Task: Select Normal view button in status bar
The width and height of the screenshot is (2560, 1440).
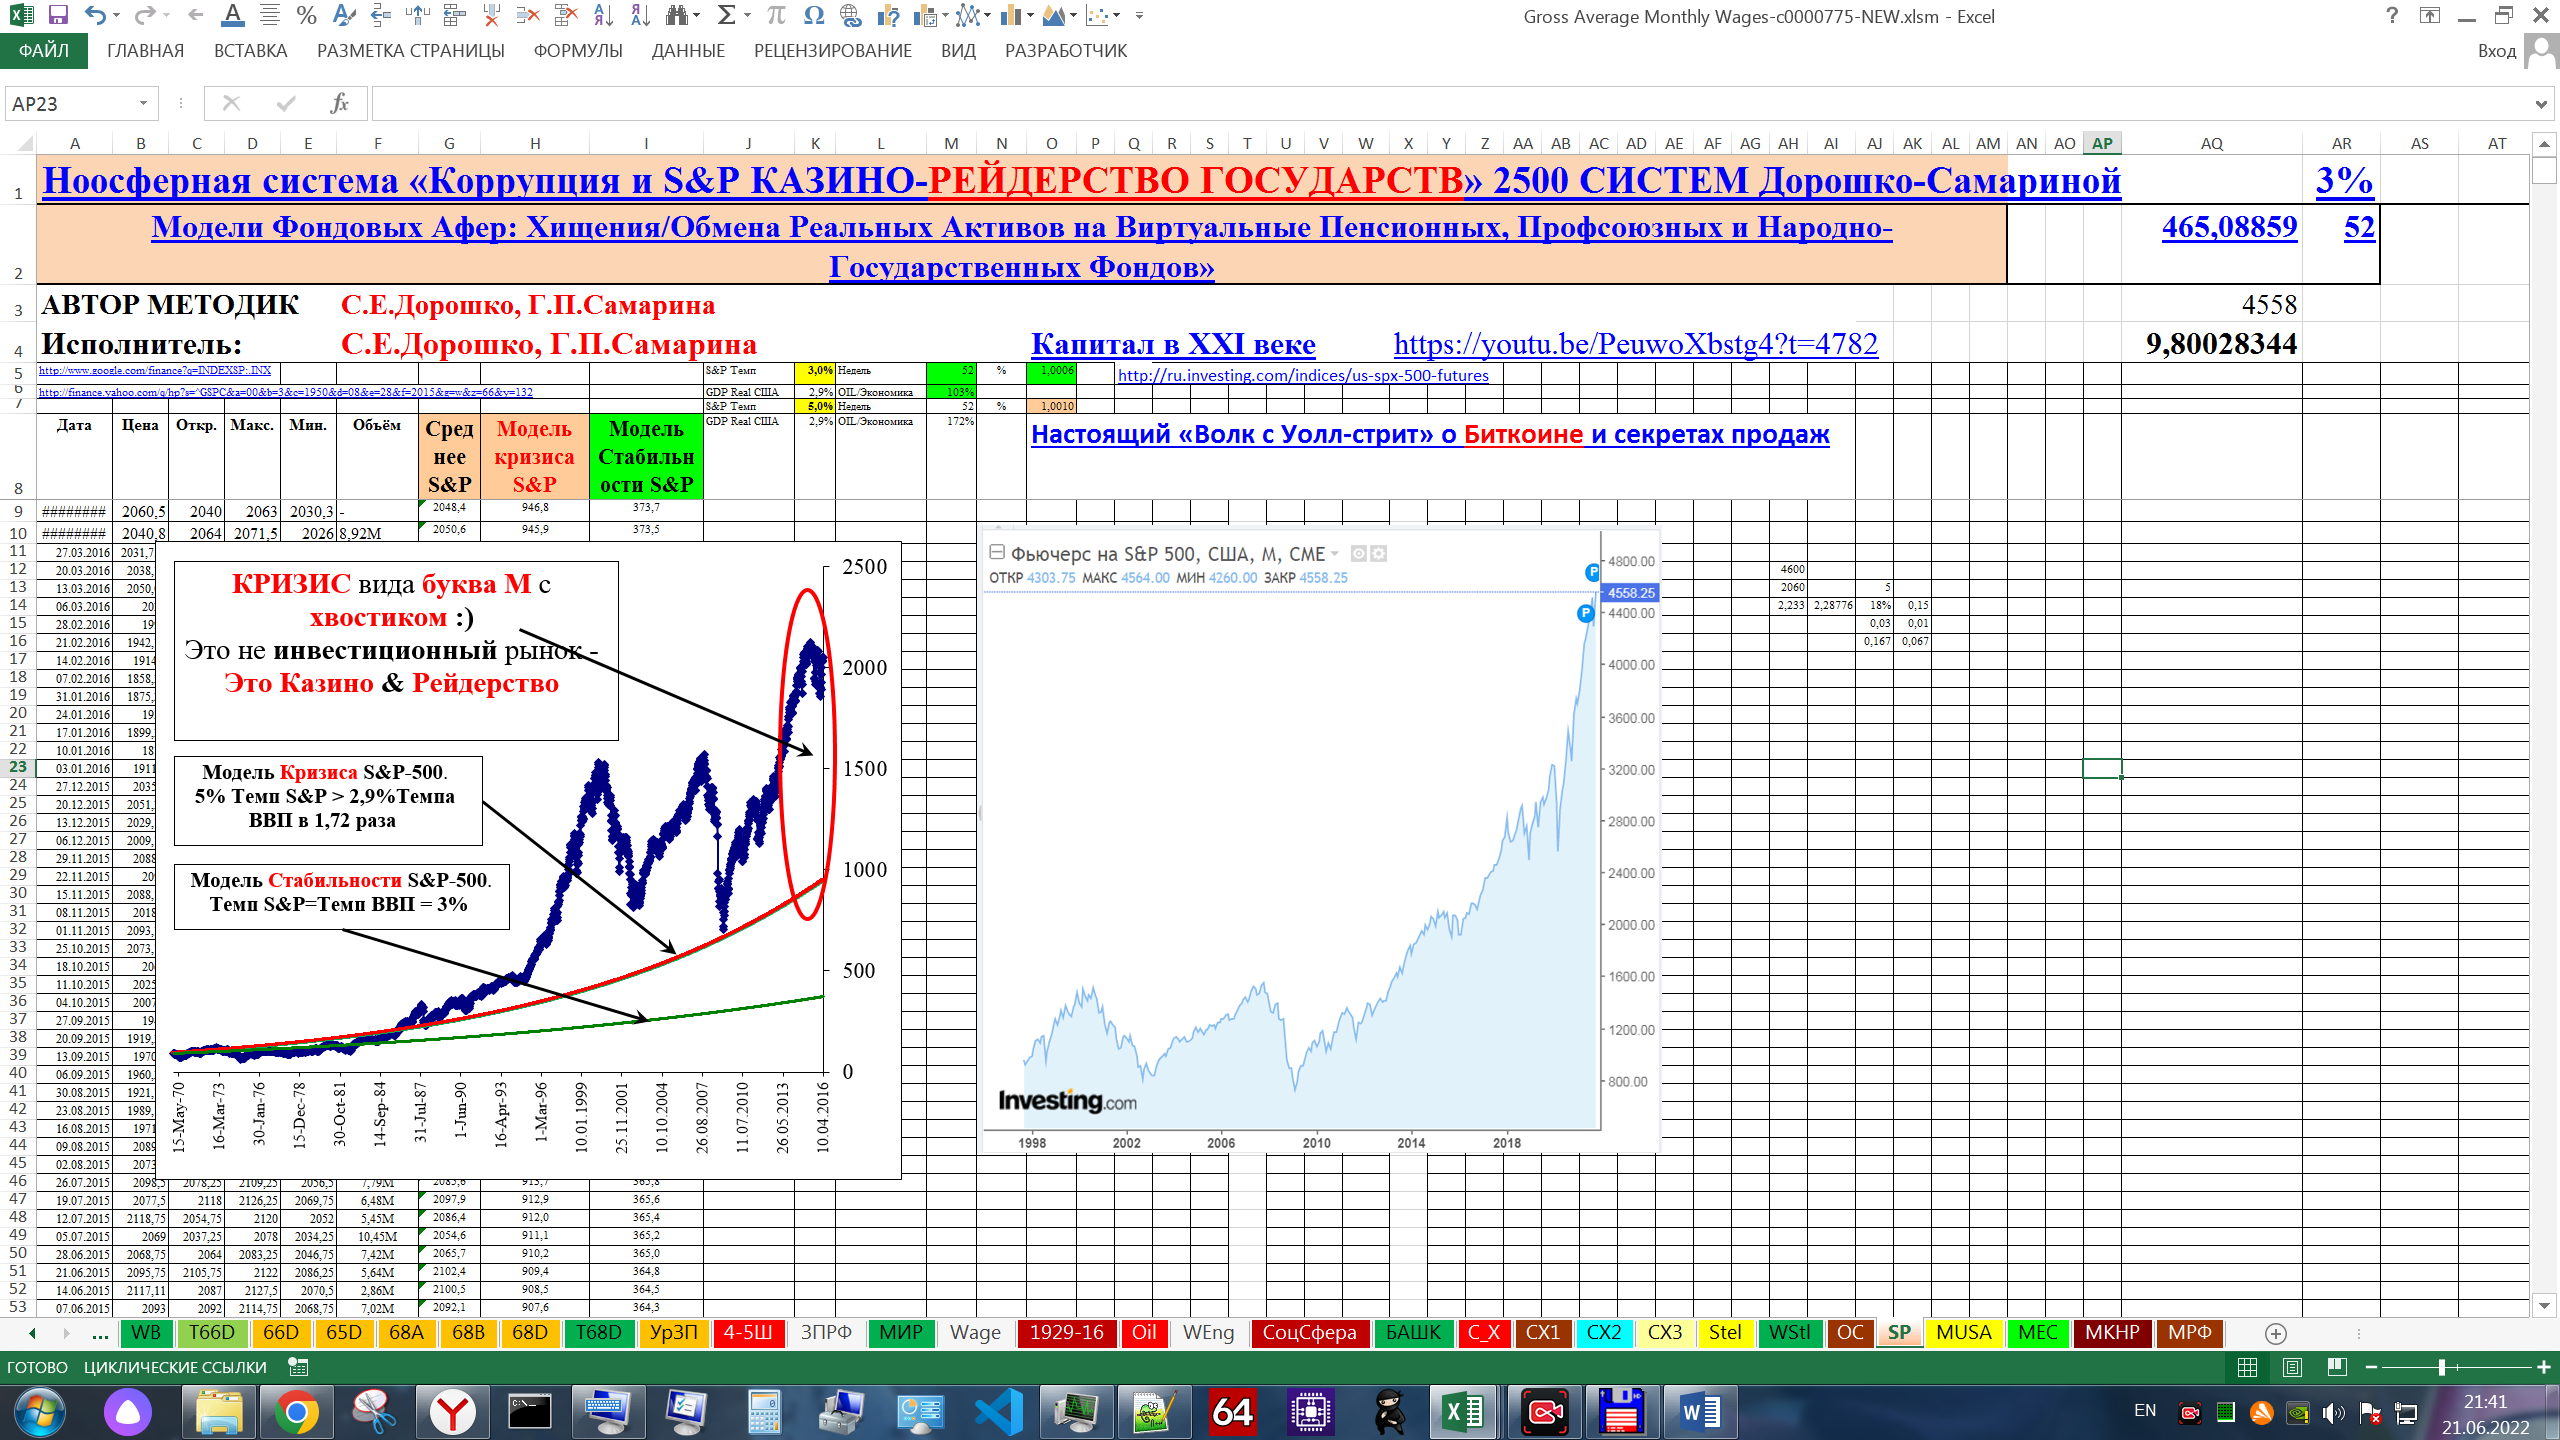Action: pos(2247,1367)
